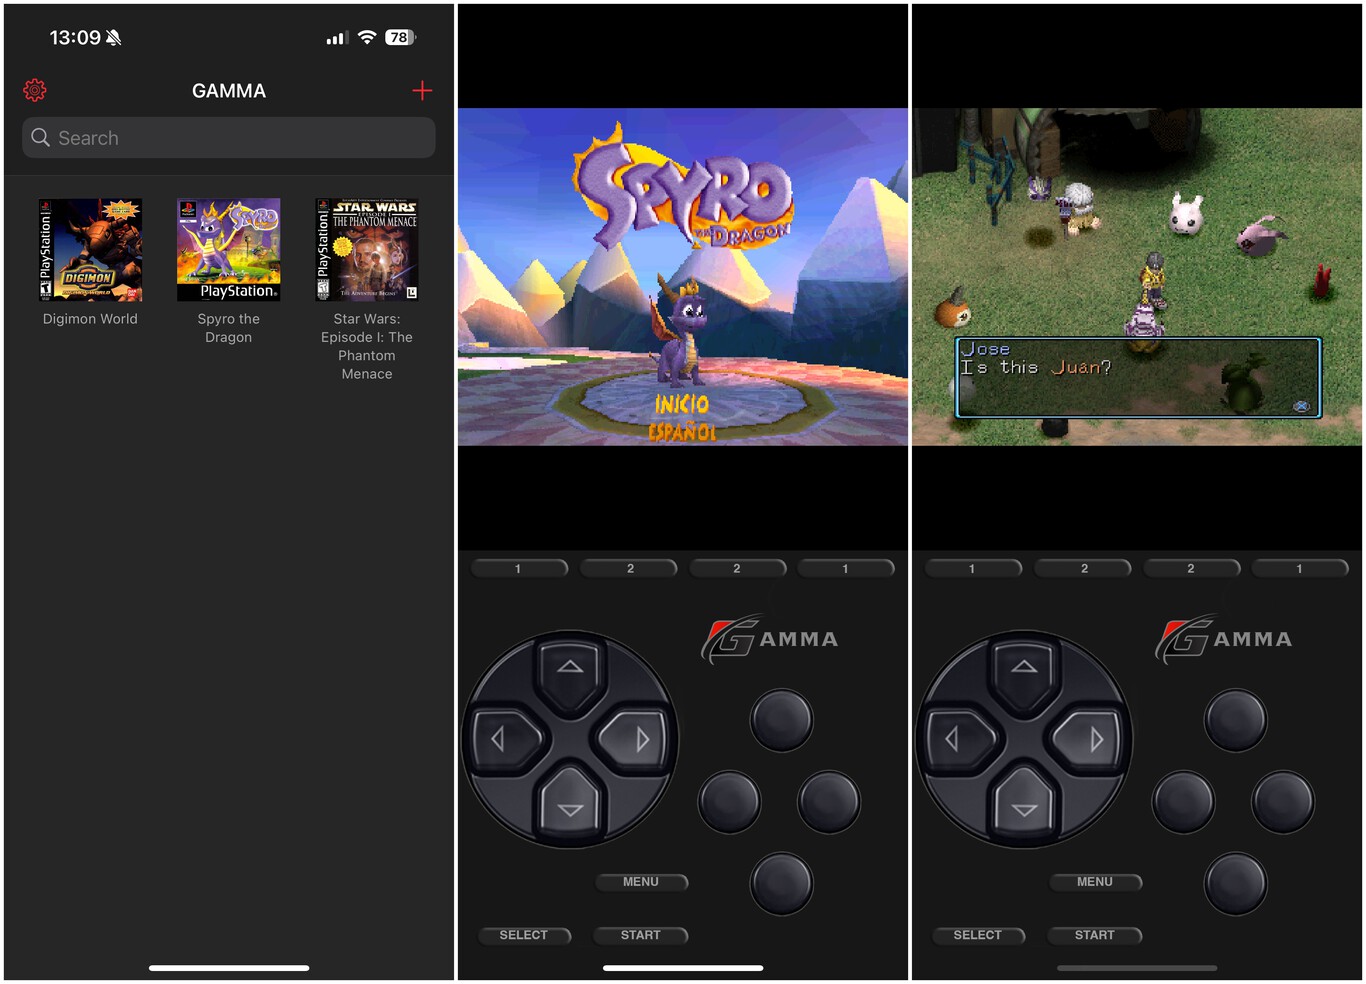This screenshot has height=984, width=1366.
Task: Tap the bottom action button on the controller
Action: coord(782,883)
